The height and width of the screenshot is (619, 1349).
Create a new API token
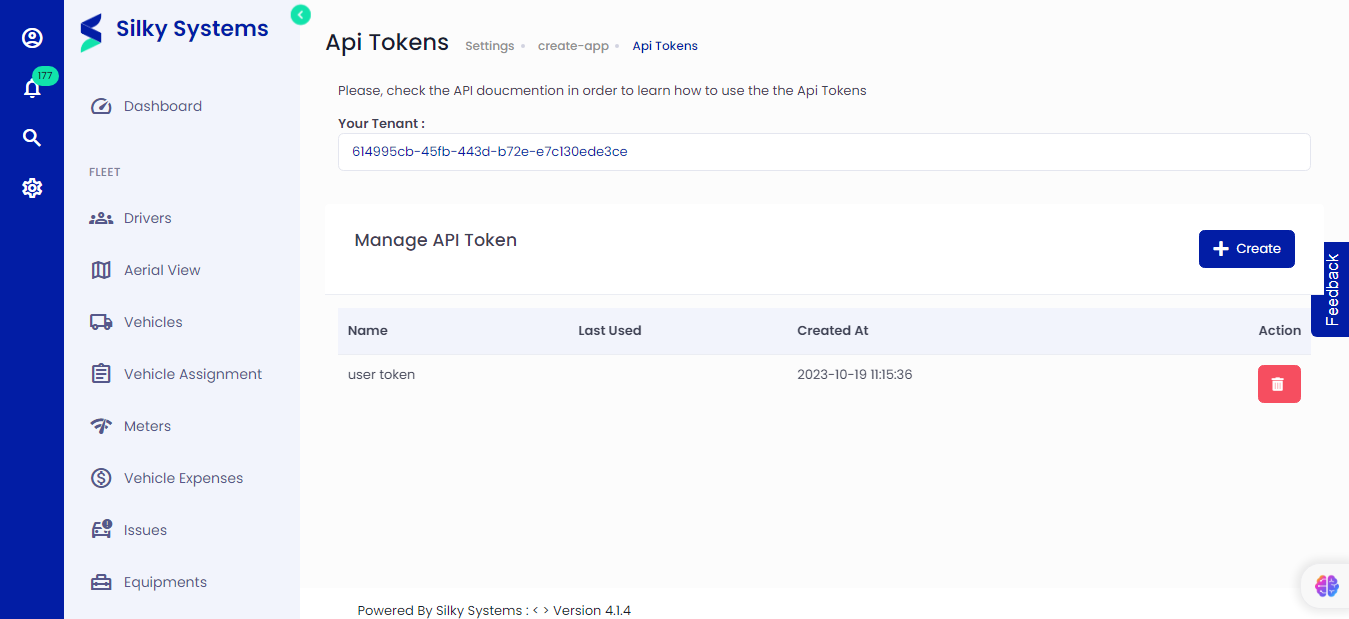[x=1246, y=248]
